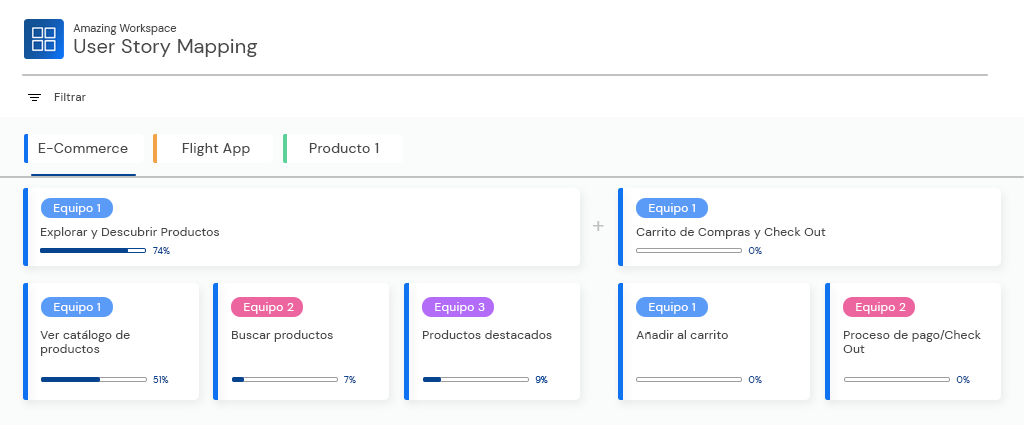
Task: Click Equipo 1 badge on Ver catálogo card
Action: [77, 307]
